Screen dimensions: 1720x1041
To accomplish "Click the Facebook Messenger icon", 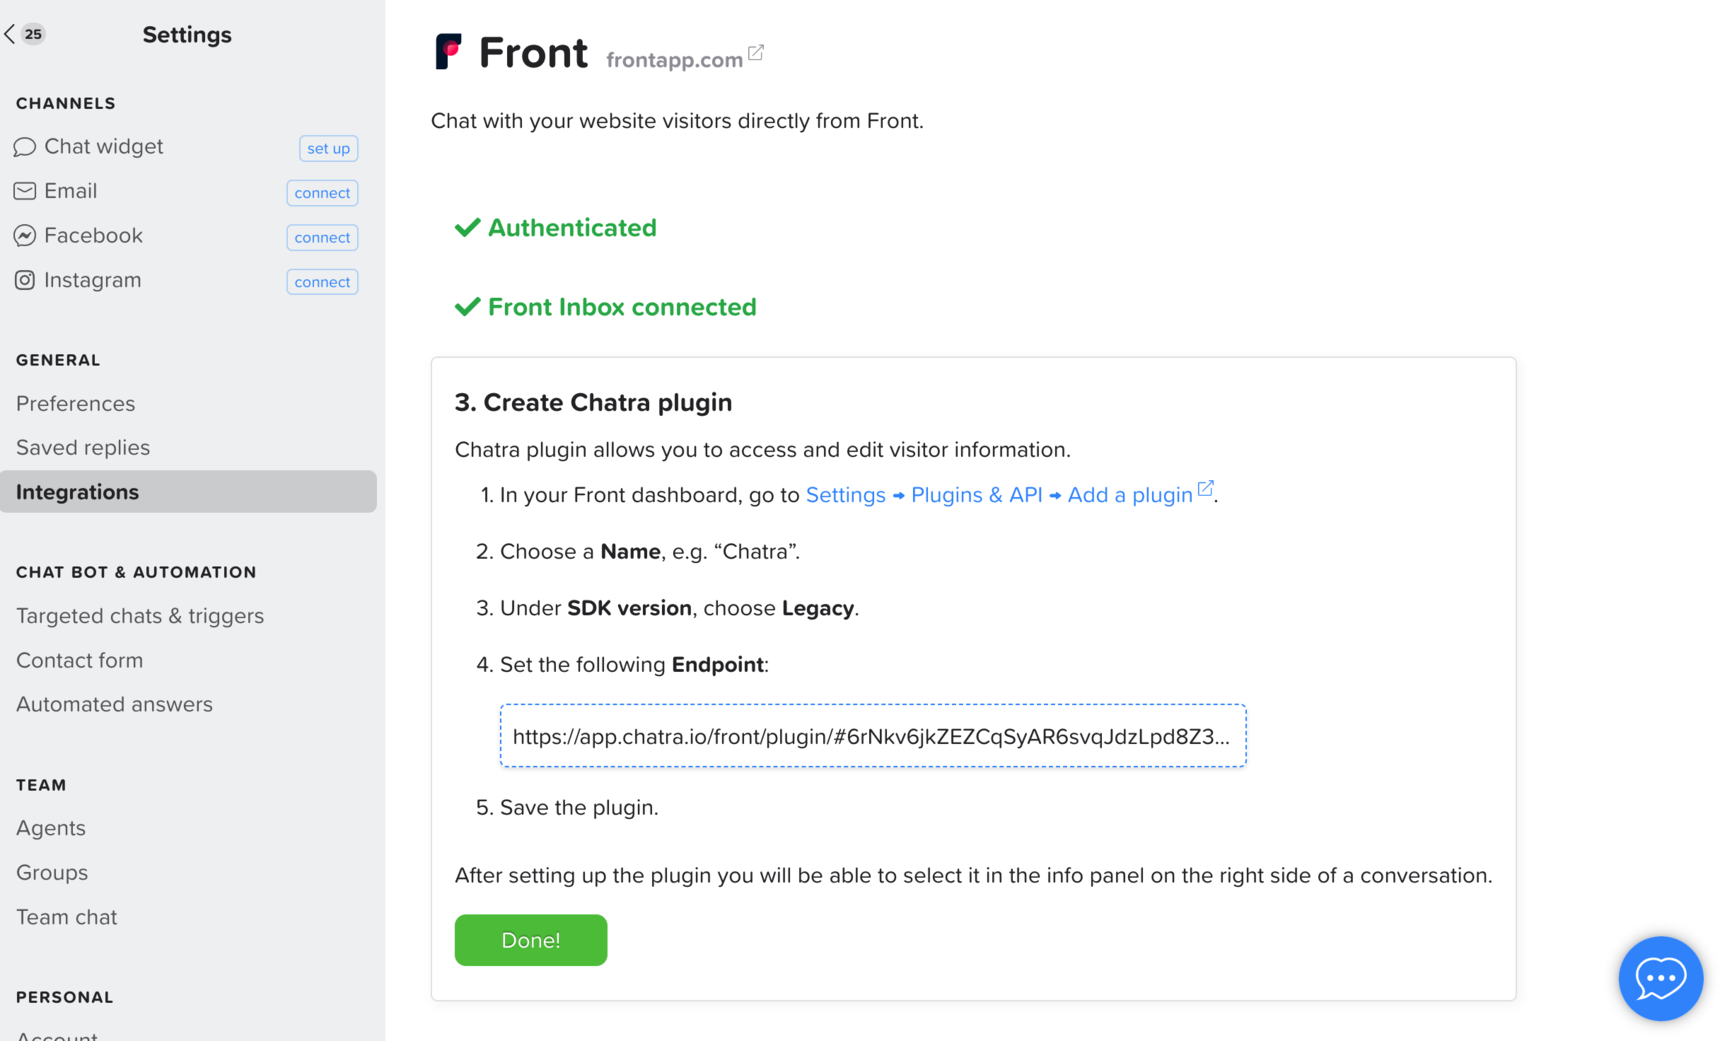I will [x=25, y=236].
